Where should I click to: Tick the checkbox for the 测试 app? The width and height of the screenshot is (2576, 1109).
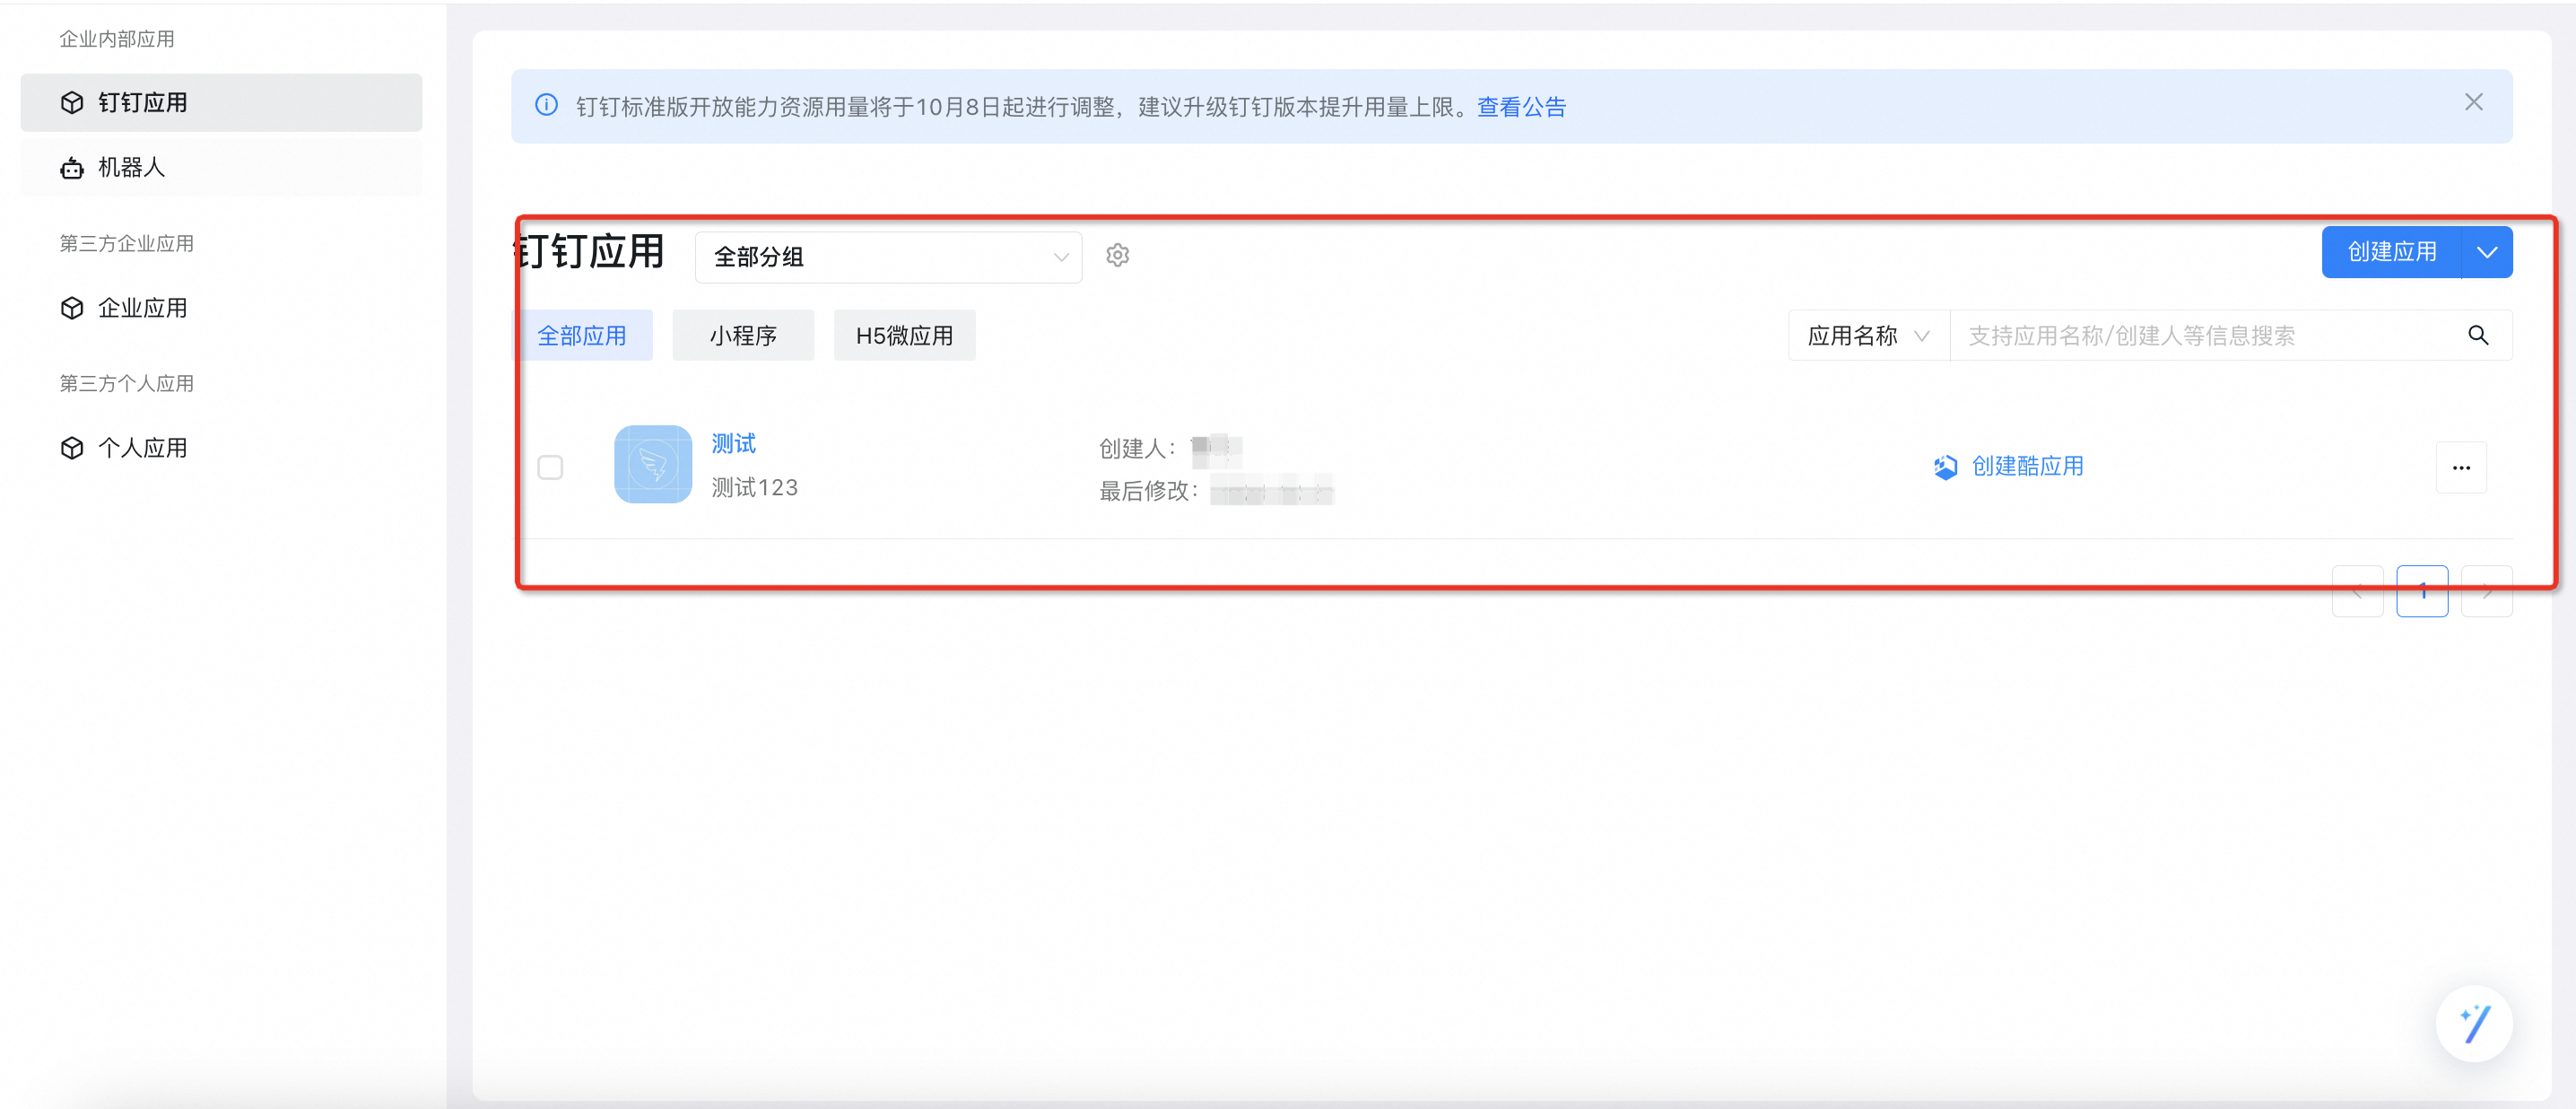coord(550,467)
